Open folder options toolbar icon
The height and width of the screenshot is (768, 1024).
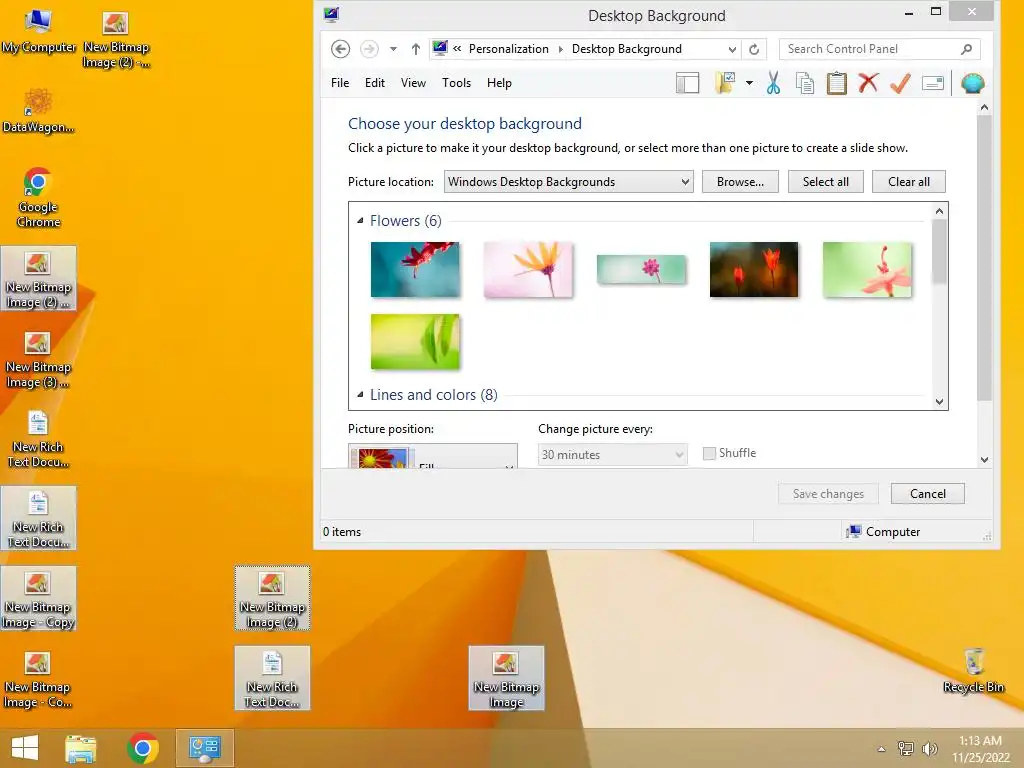click(x=725, y=83)
